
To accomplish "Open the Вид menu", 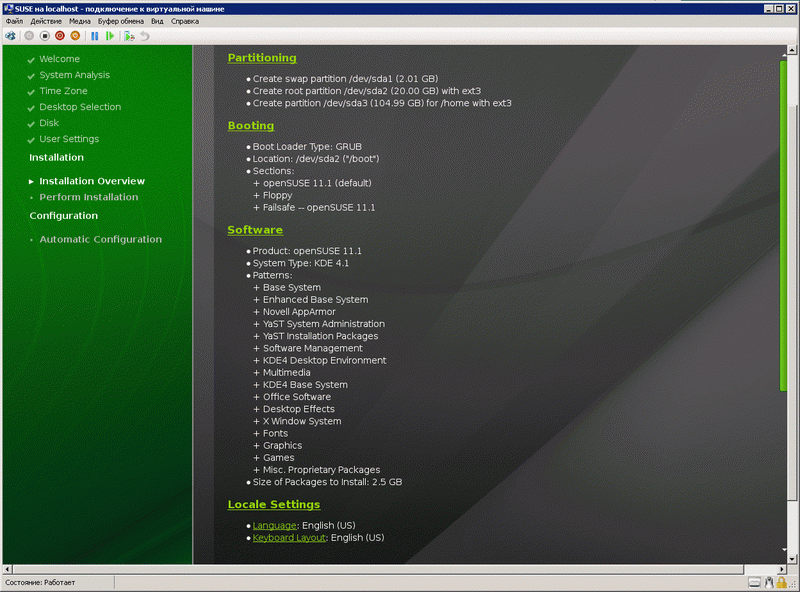I will tap(157, 21).
